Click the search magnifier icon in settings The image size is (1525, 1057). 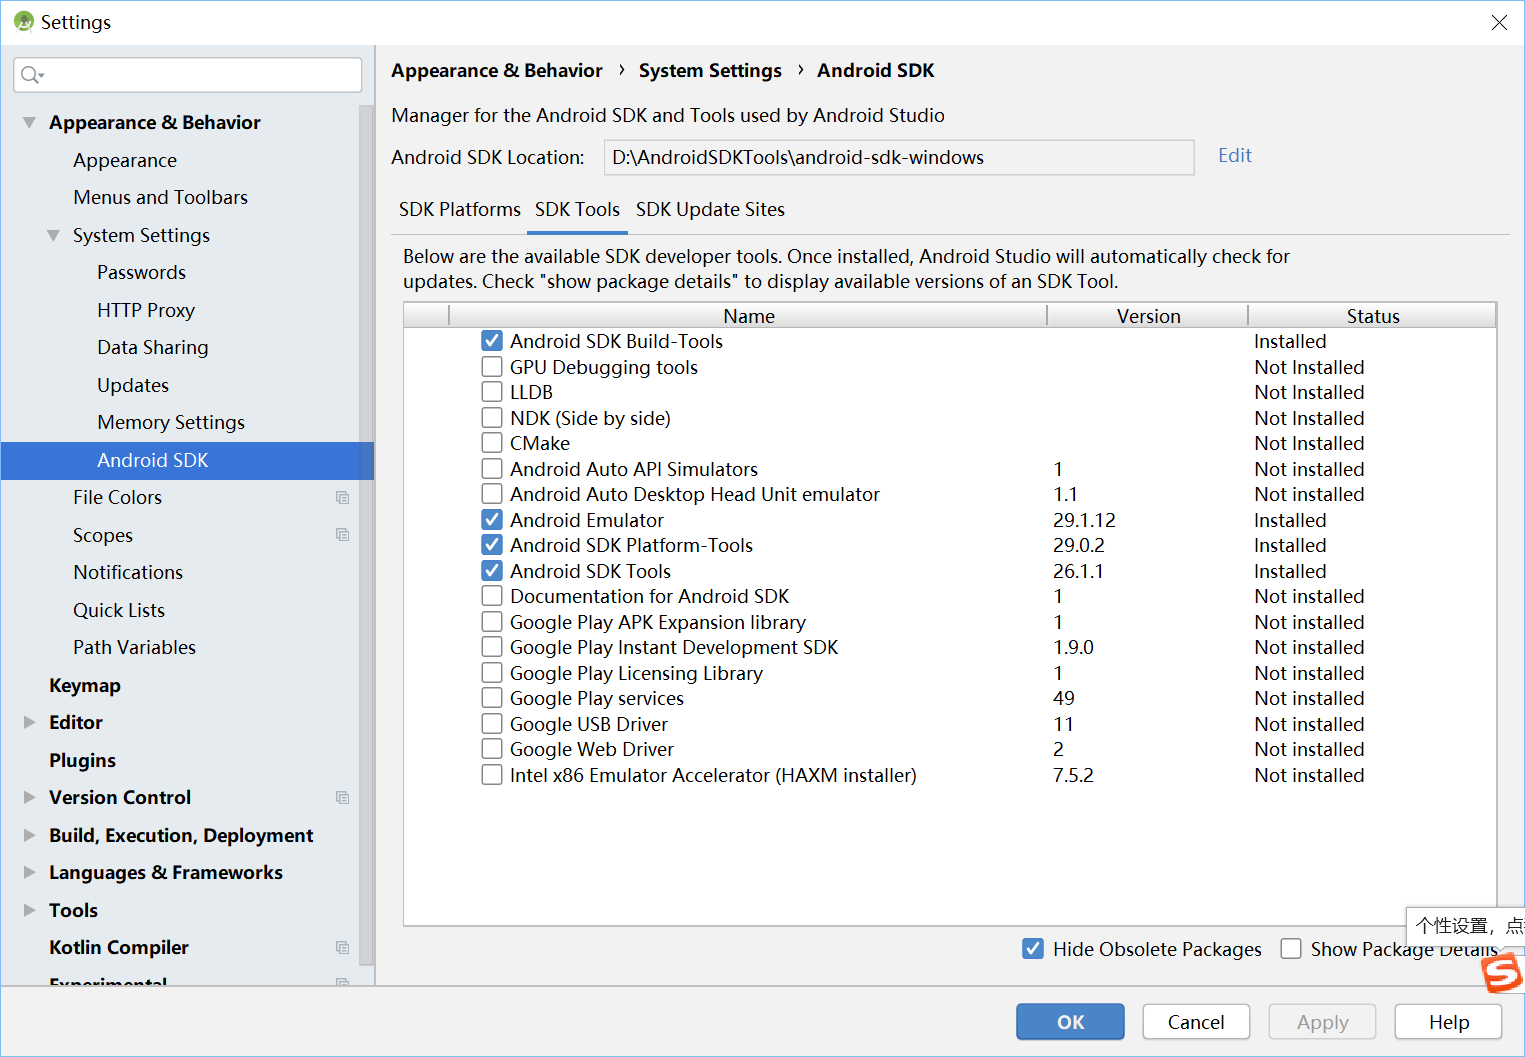tap(30, 75)
